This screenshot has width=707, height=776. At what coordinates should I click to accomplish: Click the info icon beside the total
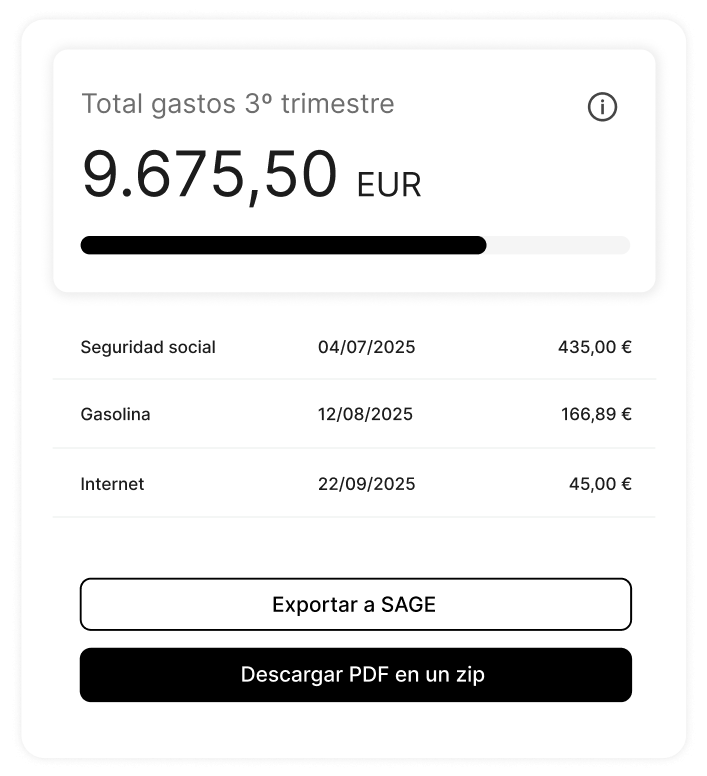(x=602, y=107)
